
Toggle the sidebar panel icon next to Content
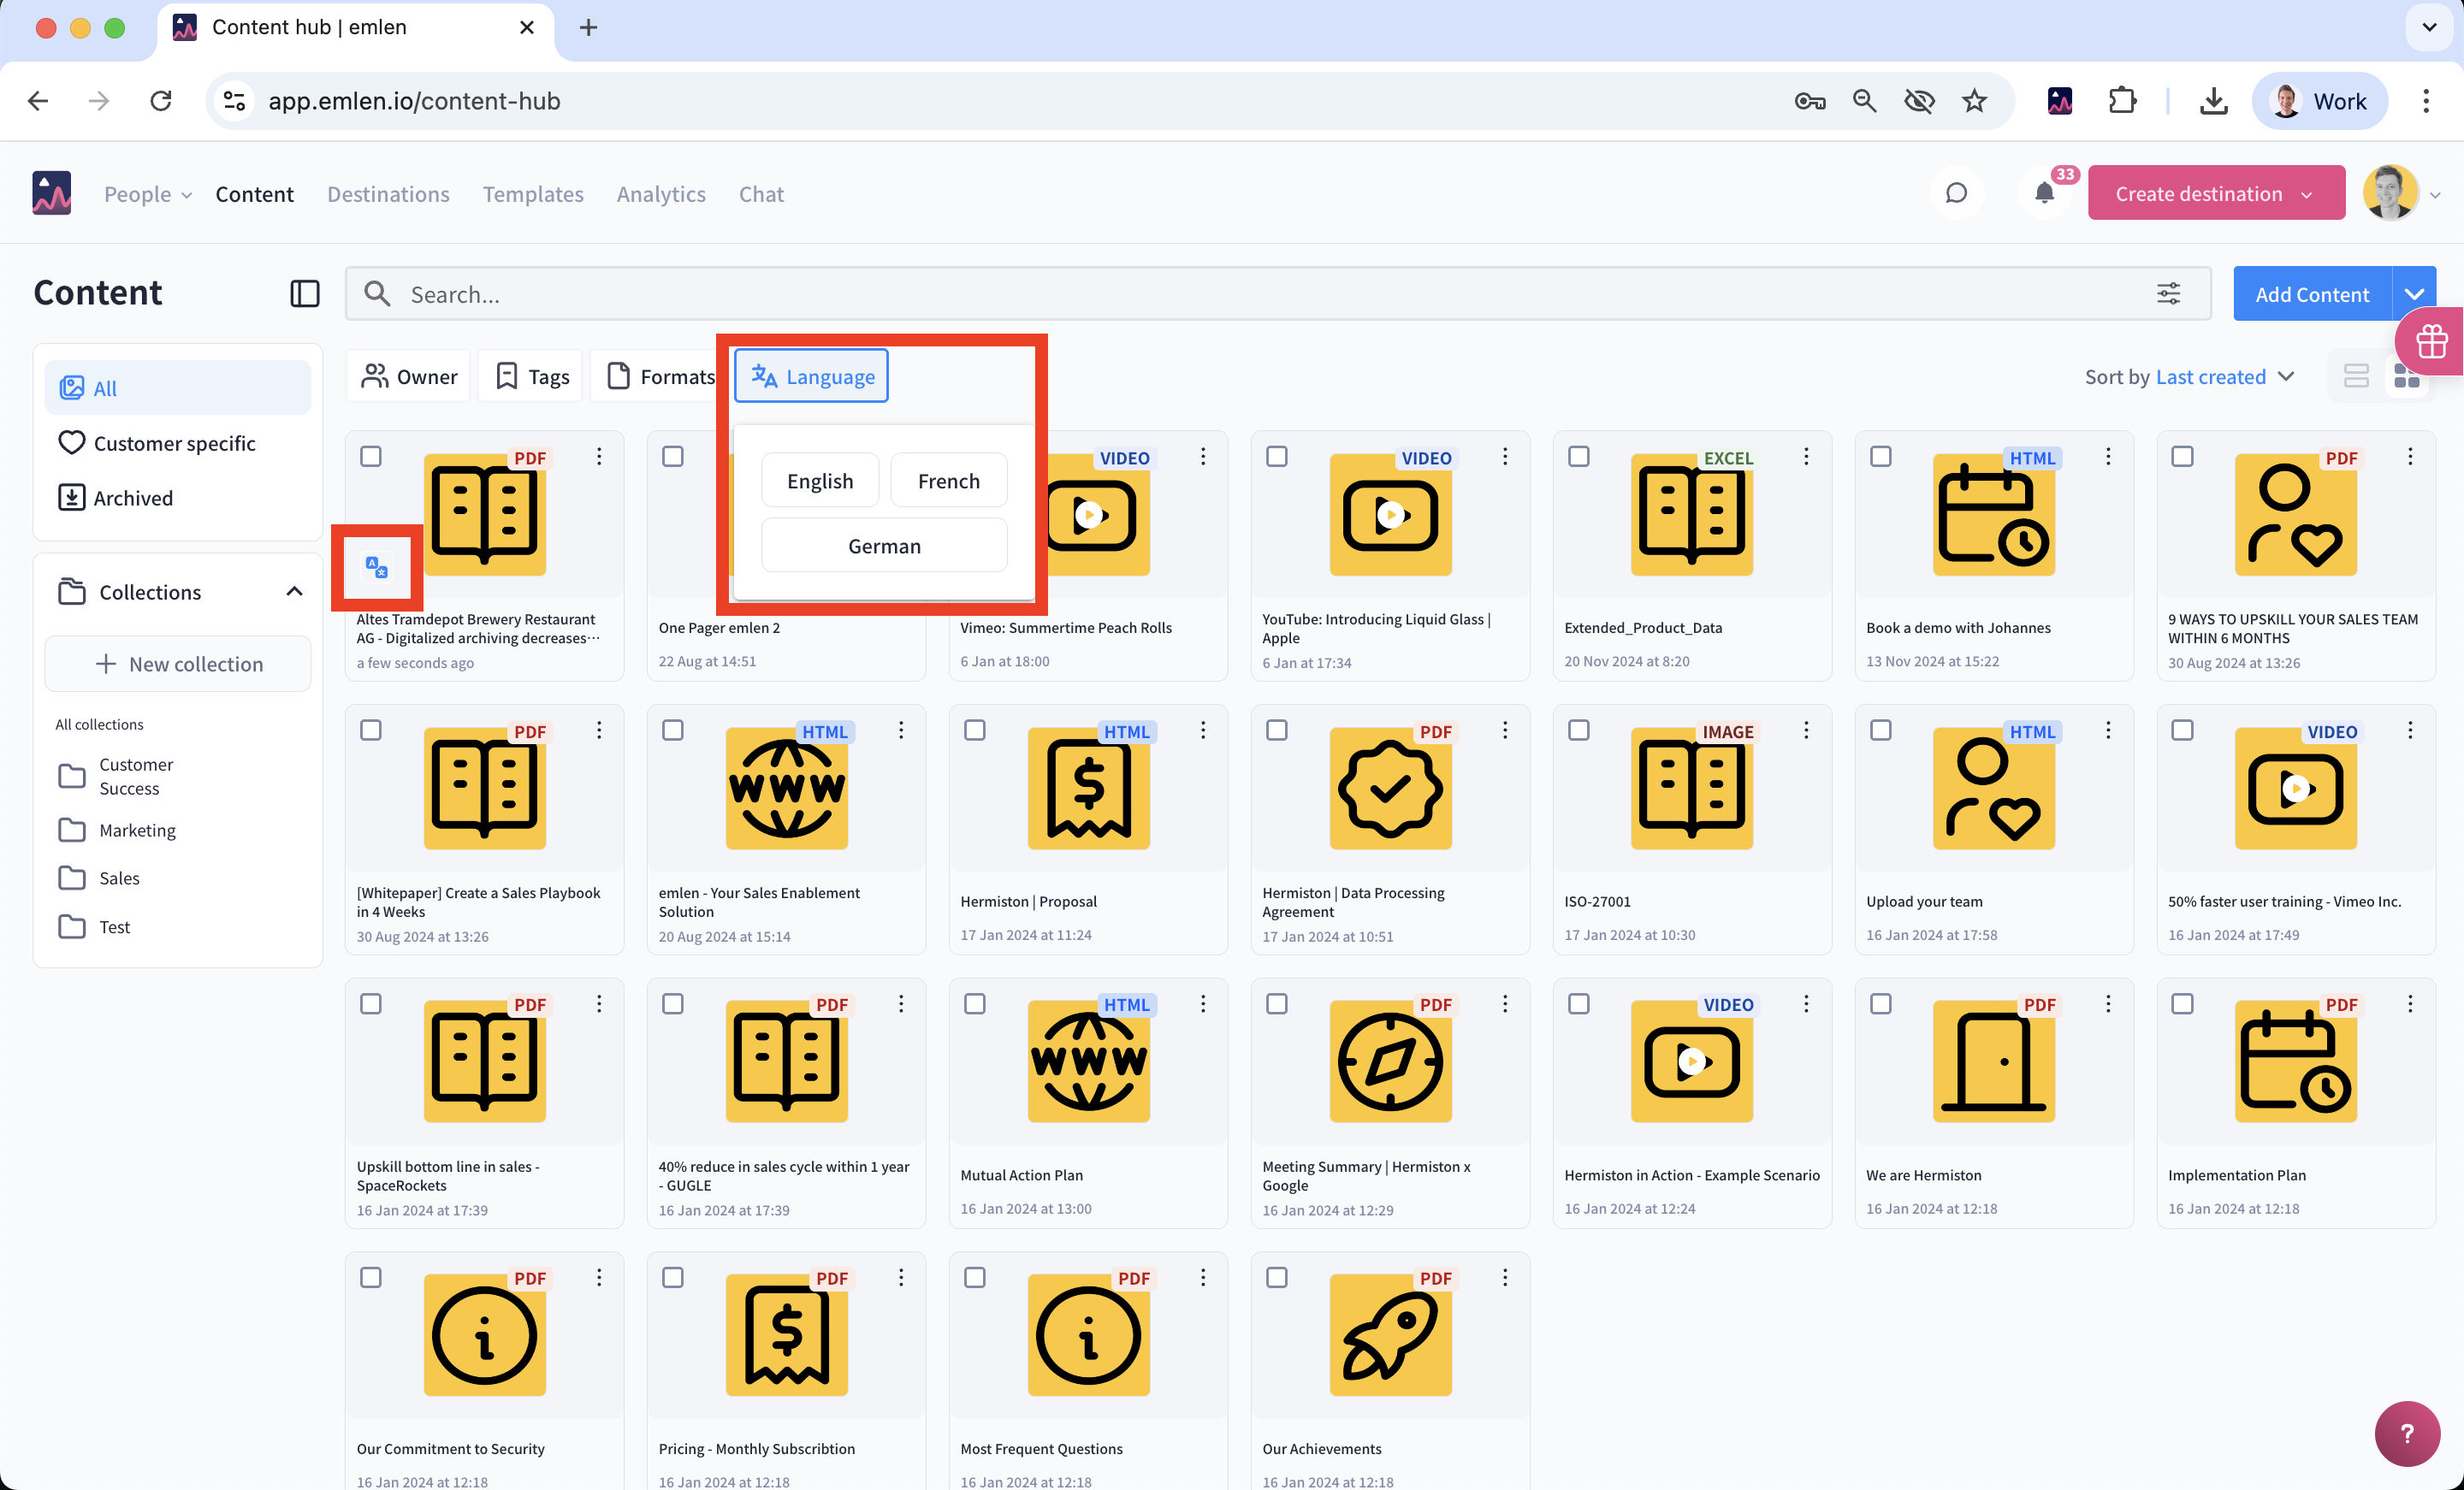point(304,293)
